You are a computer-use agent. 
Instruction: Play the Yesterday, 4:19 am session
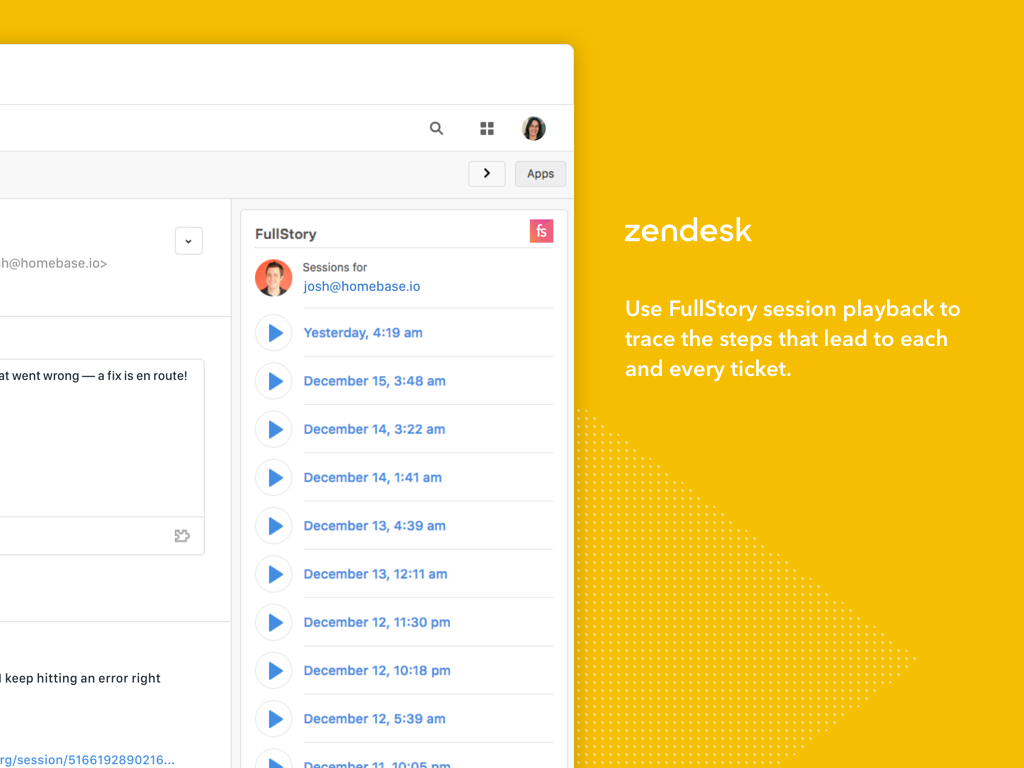coord(274,332)
